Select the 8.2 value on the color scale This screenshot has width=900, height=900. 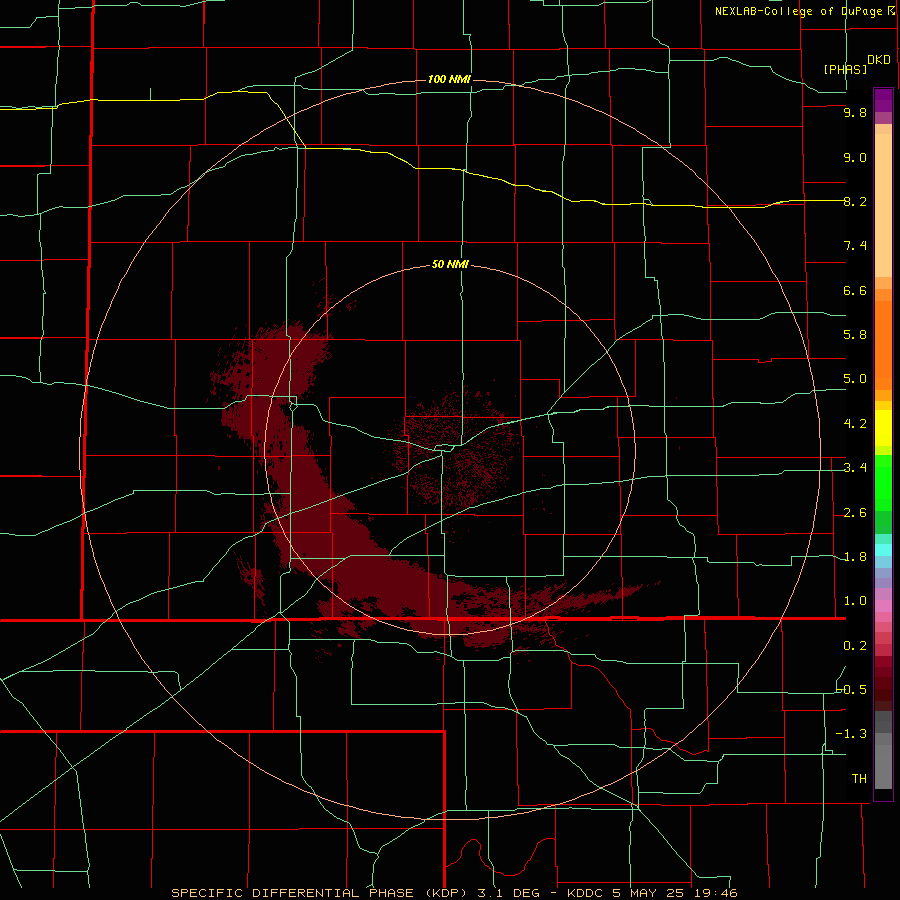click(x=855, y=201)
